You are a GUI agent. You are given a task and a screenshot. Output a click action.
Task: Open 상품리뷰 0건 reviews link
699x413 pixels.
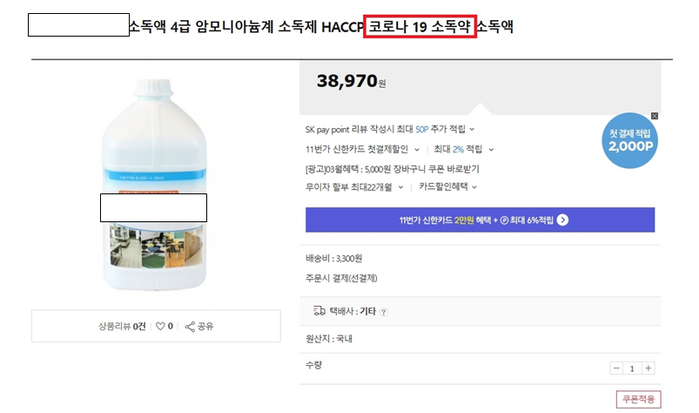(x=122, y=326)
